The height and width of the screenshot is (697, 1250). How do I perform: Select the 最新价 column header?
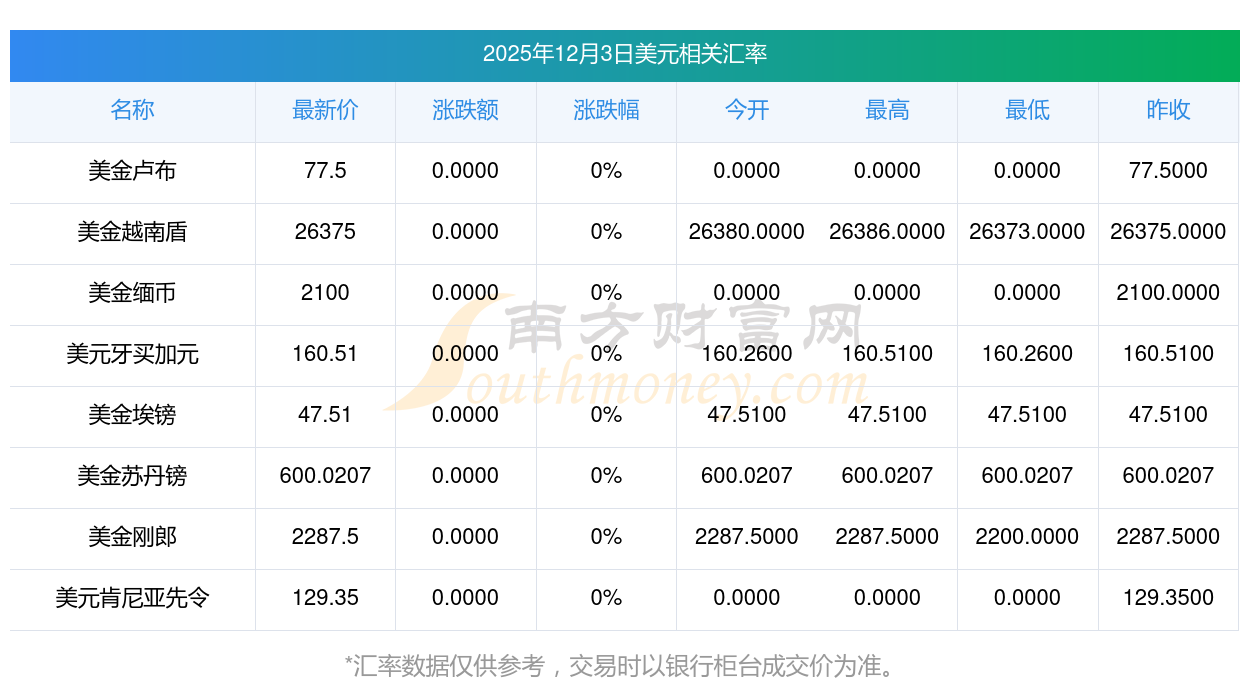(x=325, y=110)
